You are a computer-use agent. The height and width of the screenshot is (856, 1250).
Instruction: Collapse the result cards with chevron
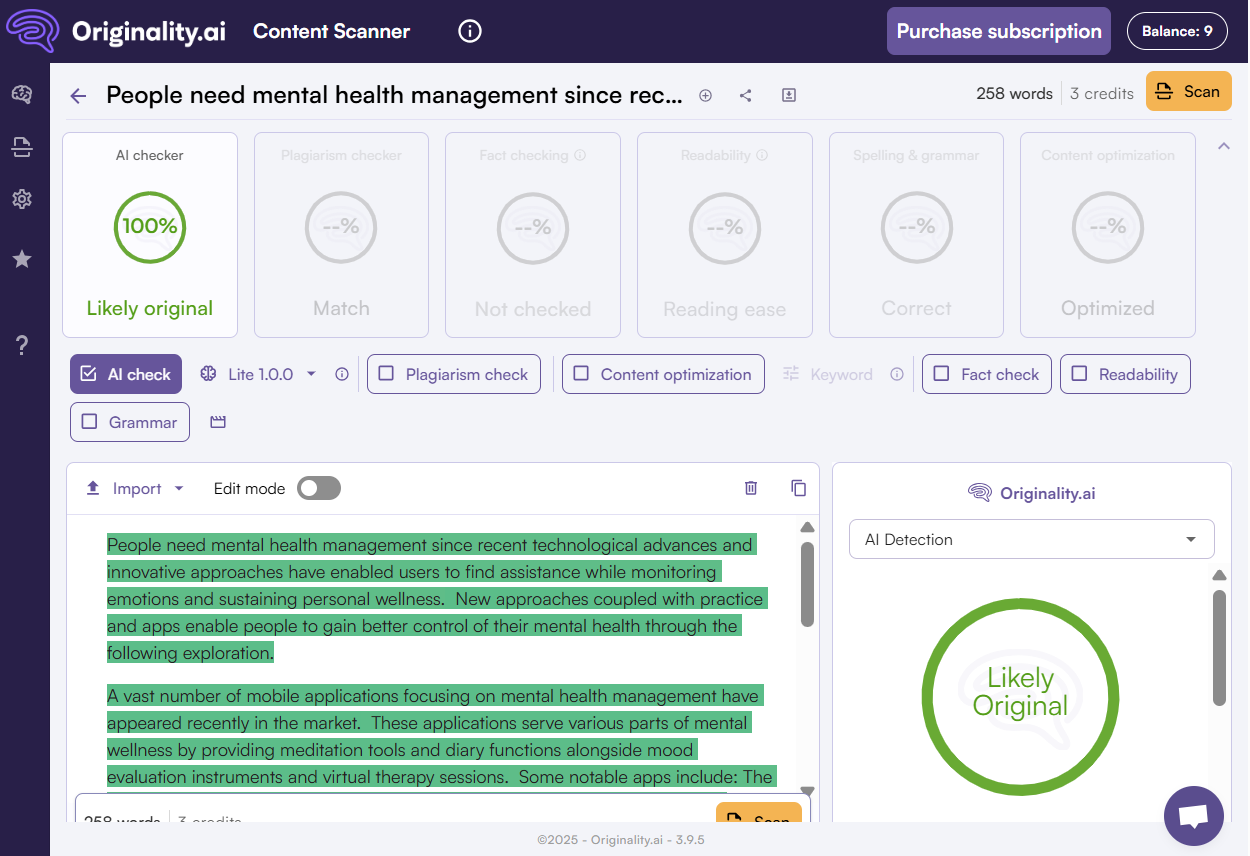[1223, 146]
